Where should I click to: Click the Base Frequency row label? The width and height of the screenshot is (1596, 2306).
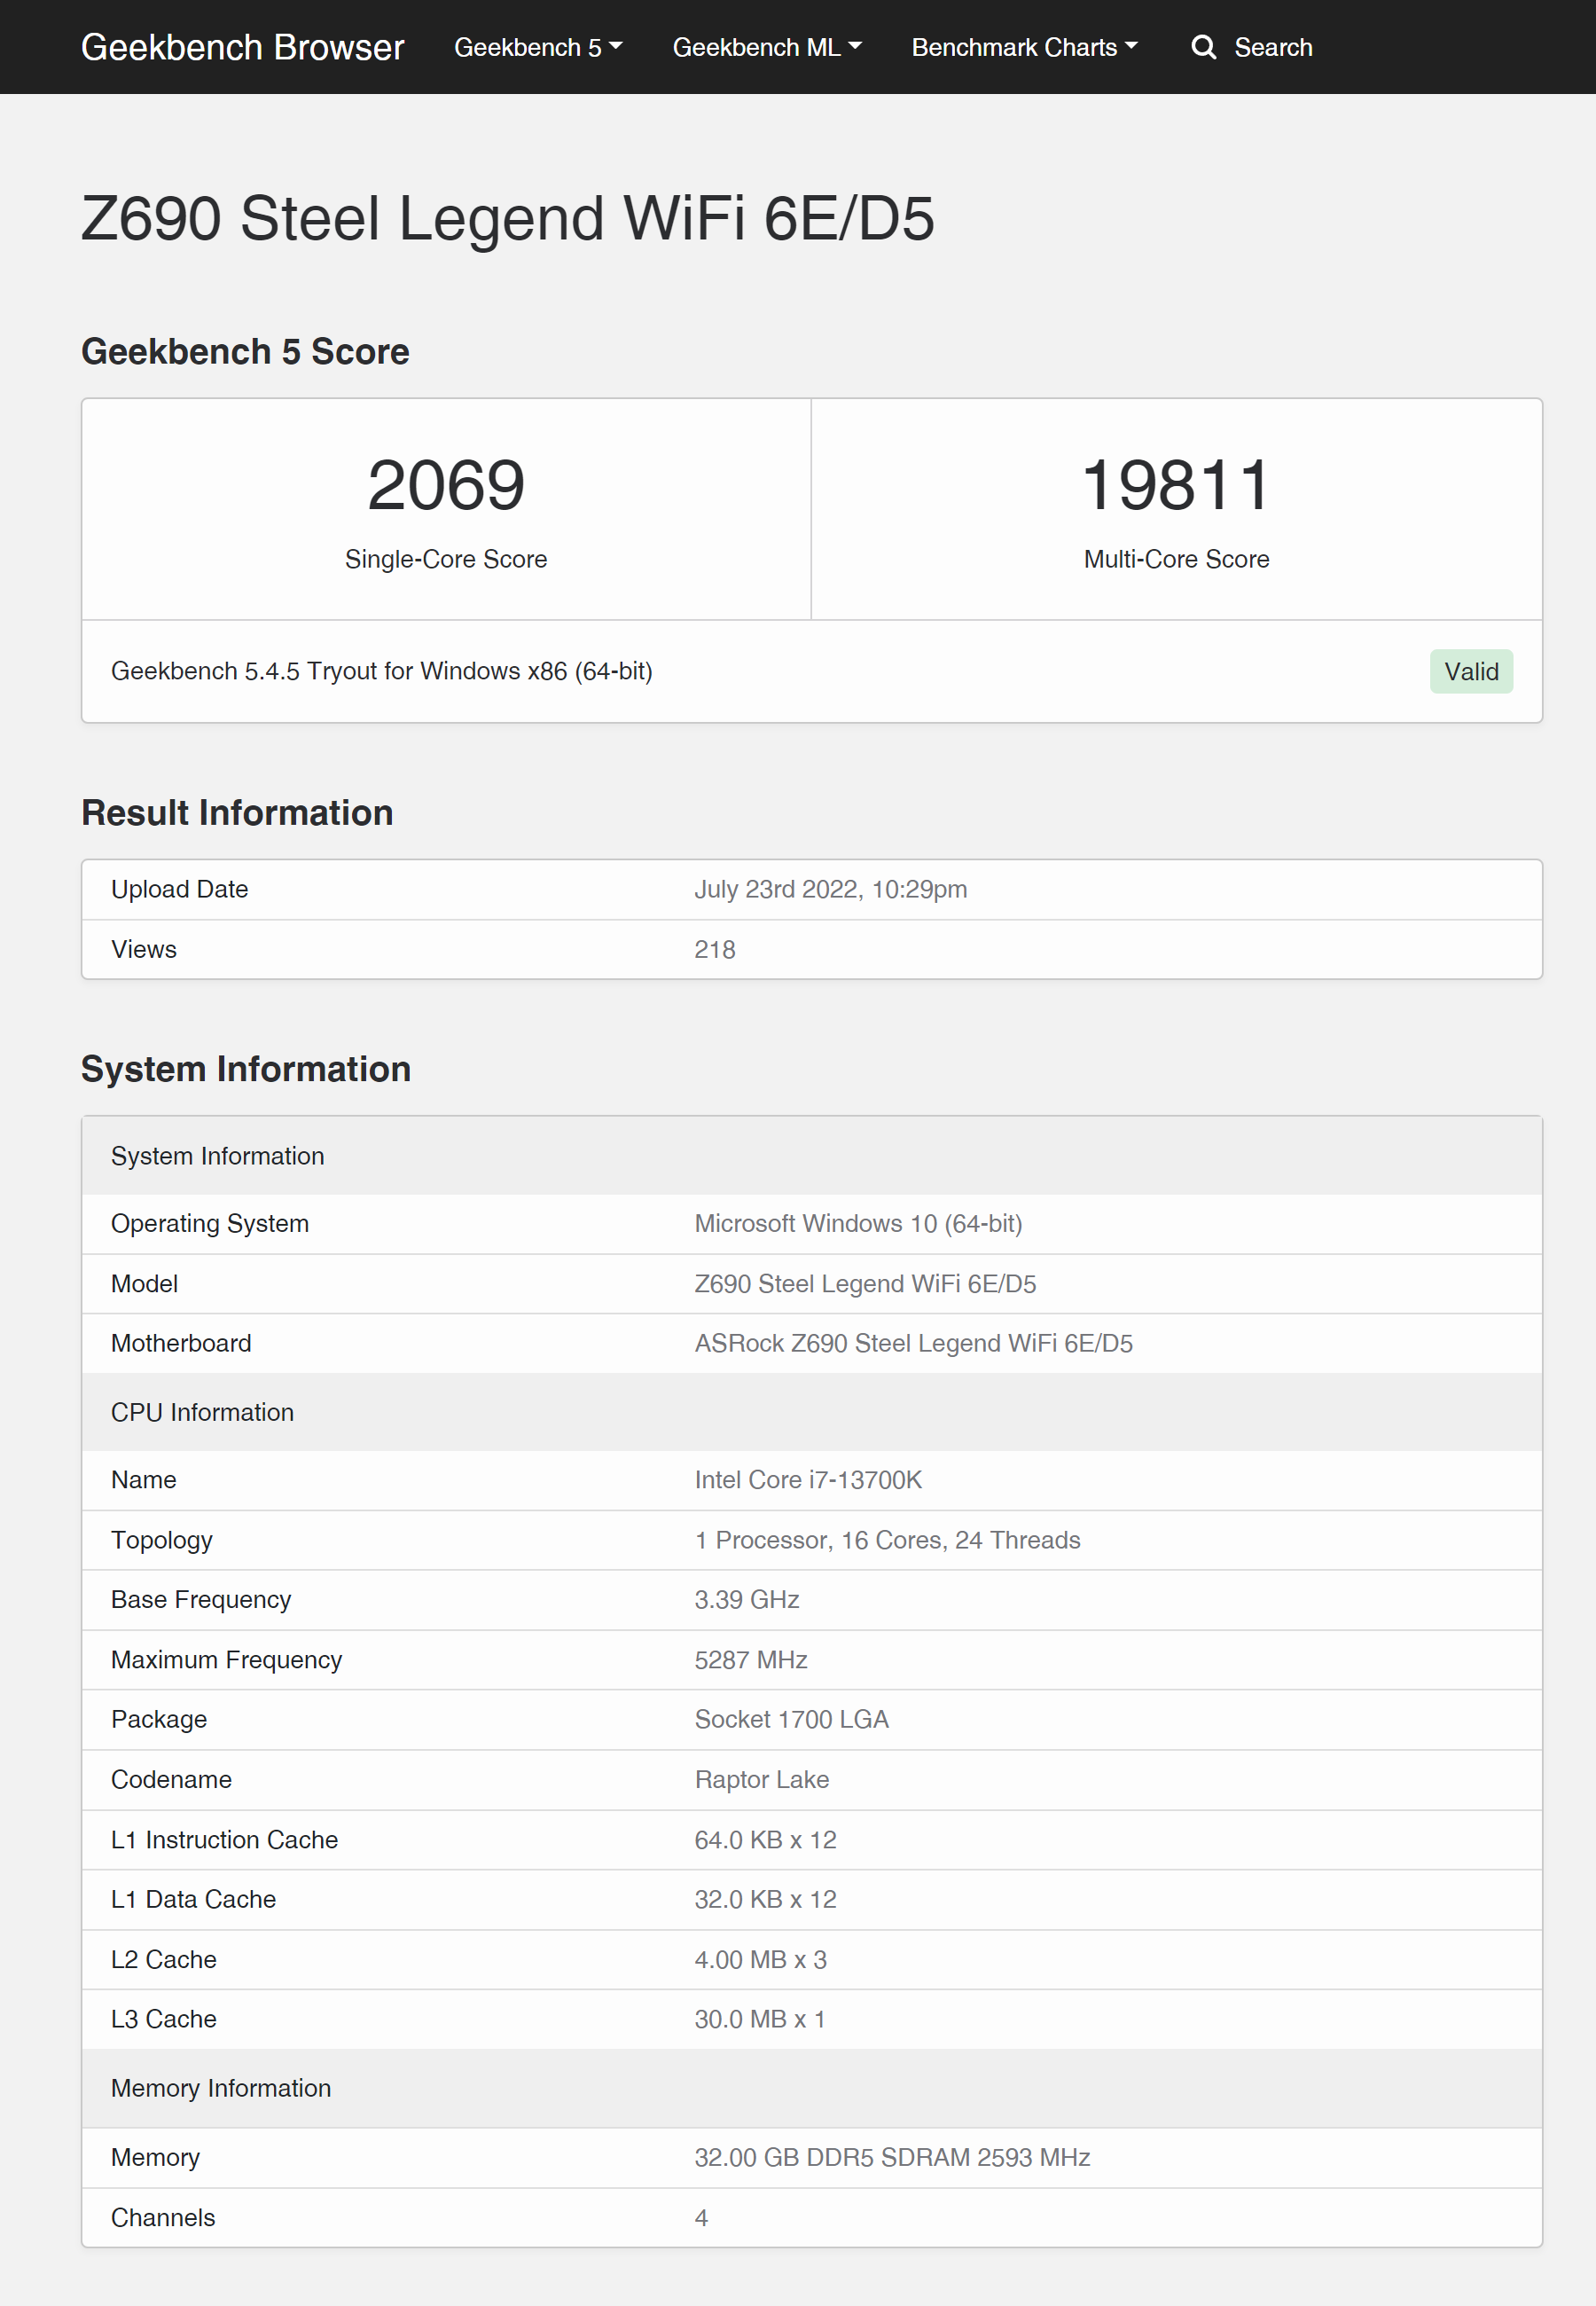click(x=201, y=1600)
